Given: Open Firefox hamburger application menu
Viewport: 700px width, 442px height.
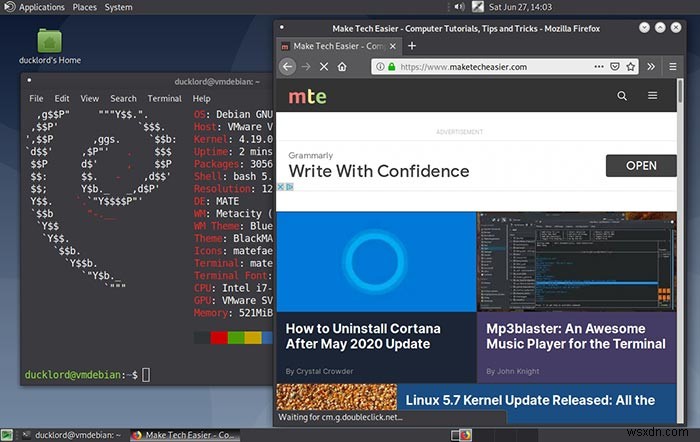Looking at the screenshot, I should click(x=673, y=67).
